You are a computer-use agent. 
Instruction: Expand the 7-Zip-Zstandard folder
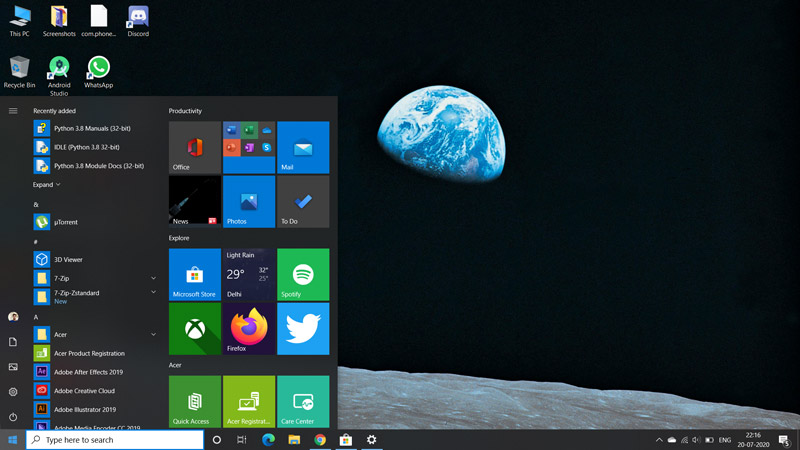[x=153, y=292]
